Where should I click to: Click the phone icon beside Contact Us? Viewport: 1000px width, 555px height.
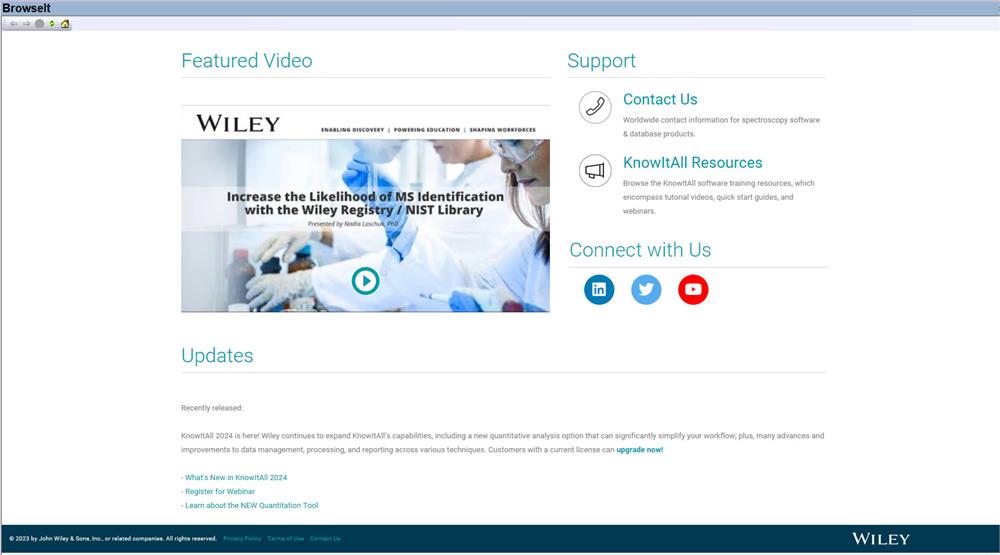click(x=595, y=107)
